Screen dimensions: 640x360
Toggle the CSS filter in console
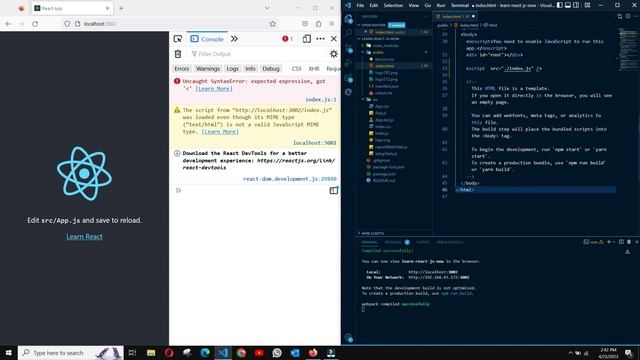[296, 69]
